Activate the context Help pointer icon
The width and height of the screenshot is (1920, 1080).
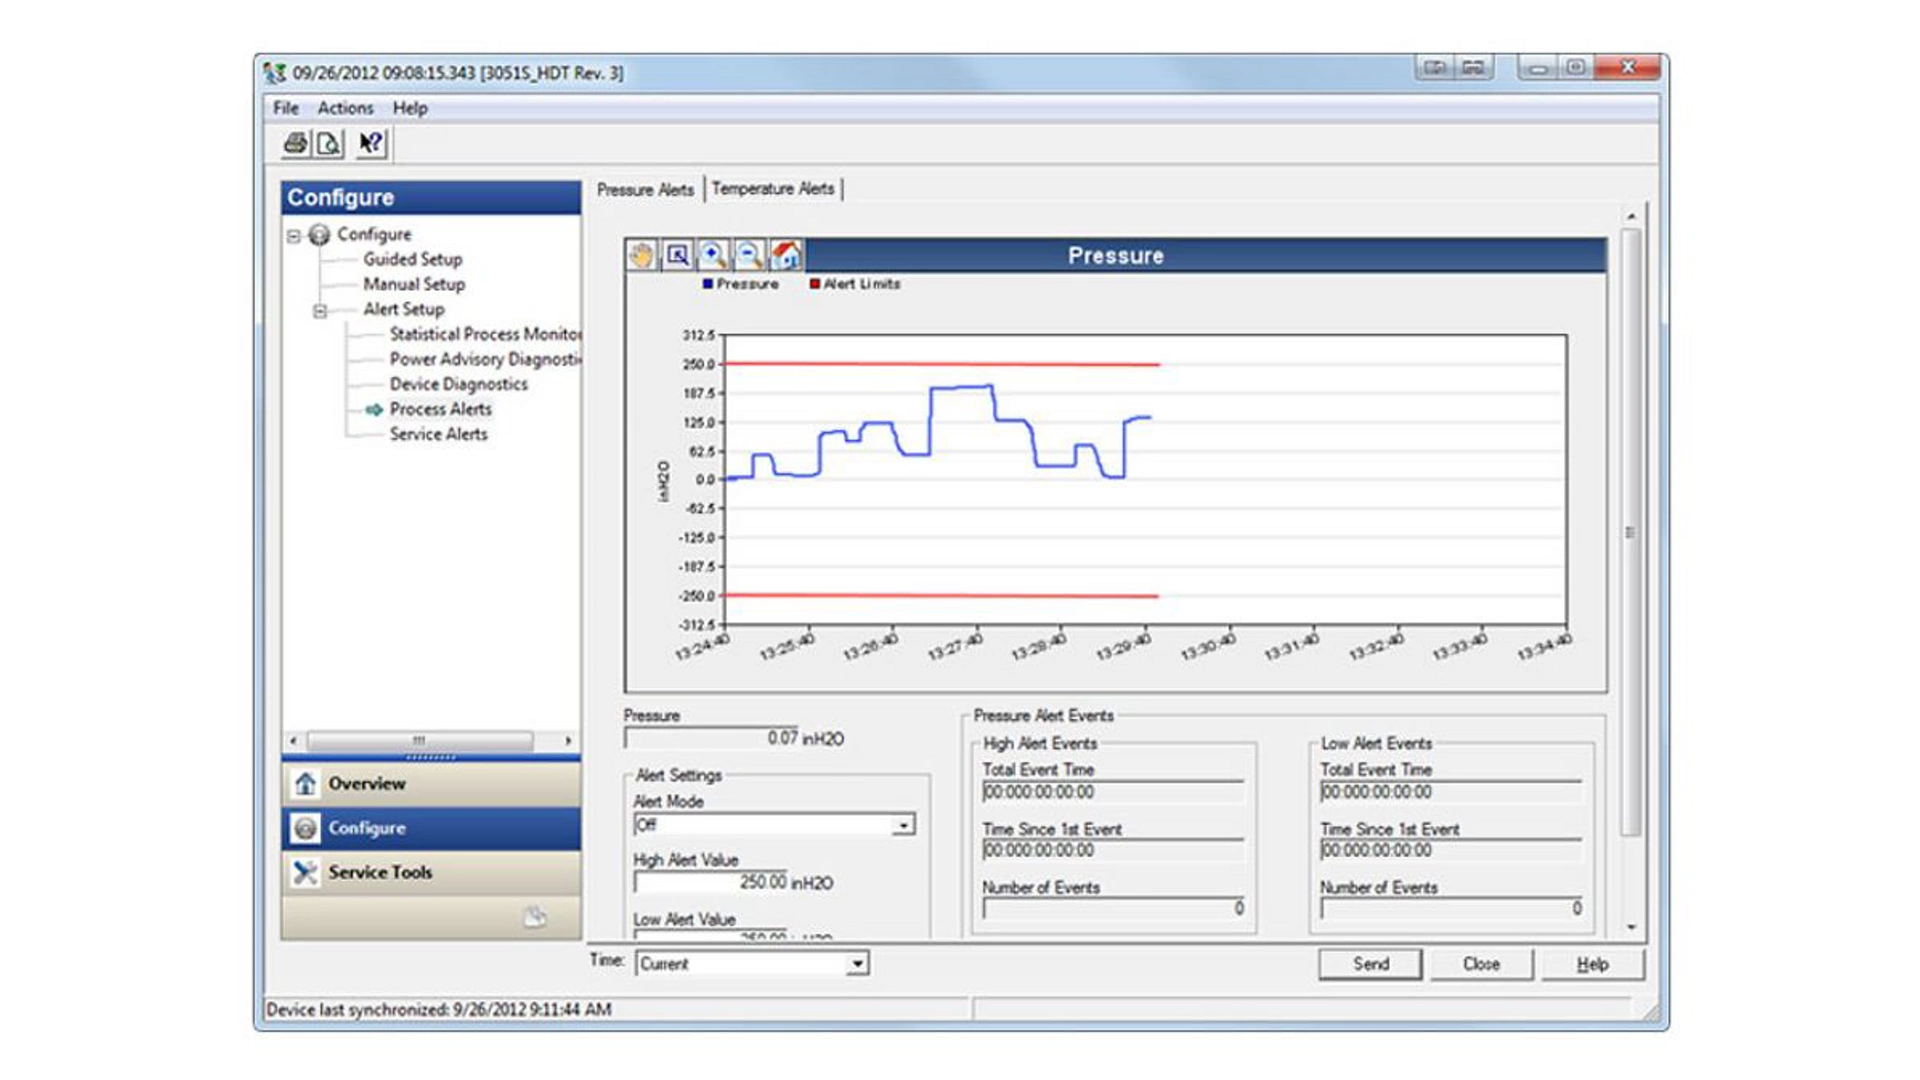point(371,144)
